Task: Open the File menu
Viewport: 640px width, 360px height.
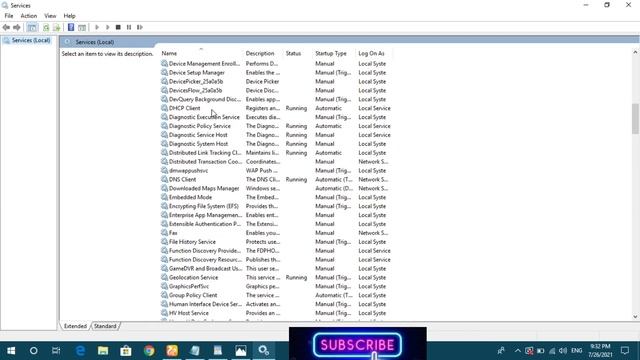Action: click(x=9, y=16)
